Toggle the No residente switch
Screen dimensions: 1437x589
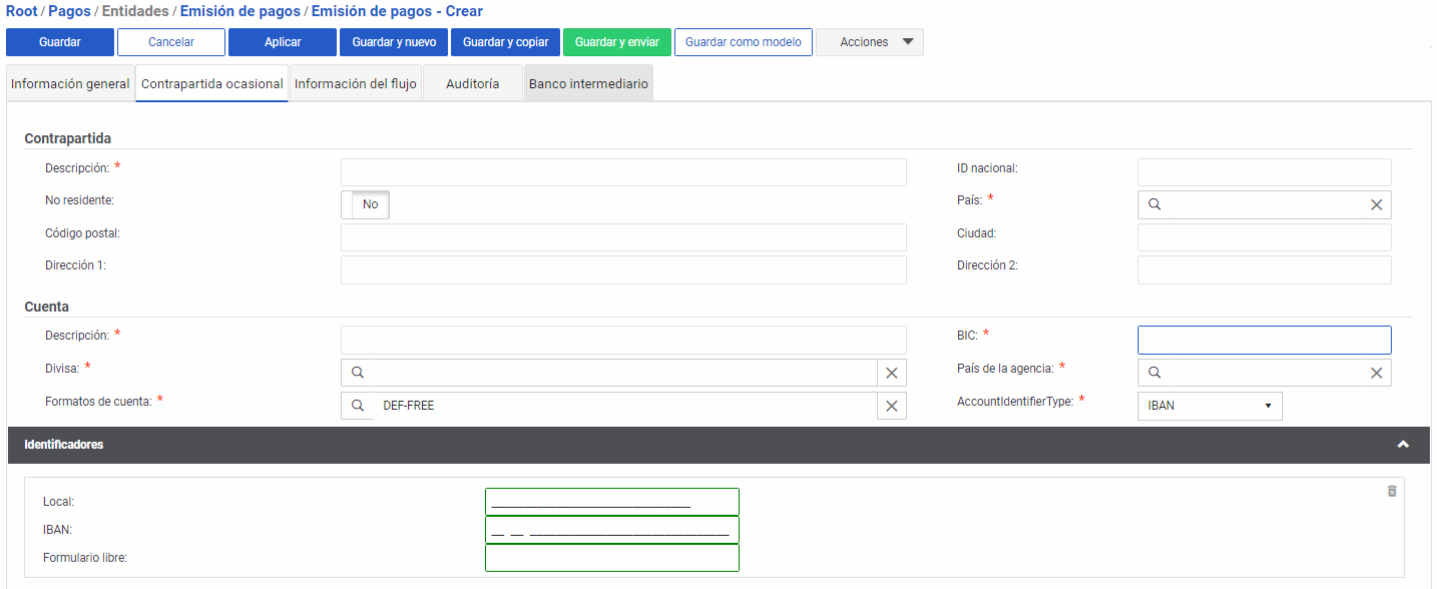point(366,204)
